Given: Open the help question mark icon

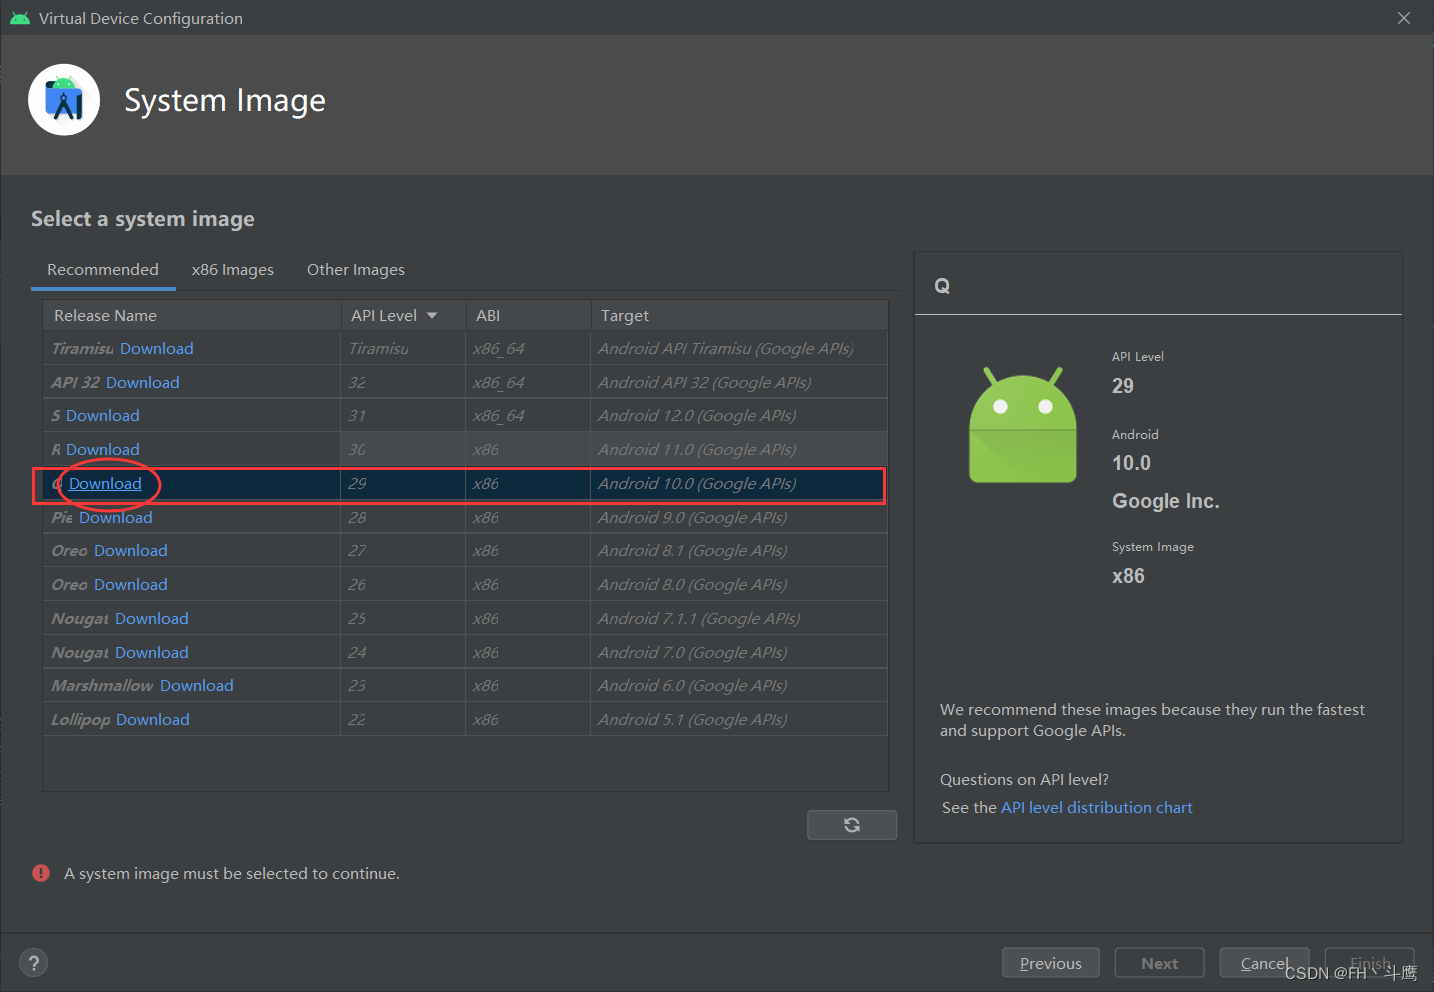Looking at the screenshot, I should 34,963.
